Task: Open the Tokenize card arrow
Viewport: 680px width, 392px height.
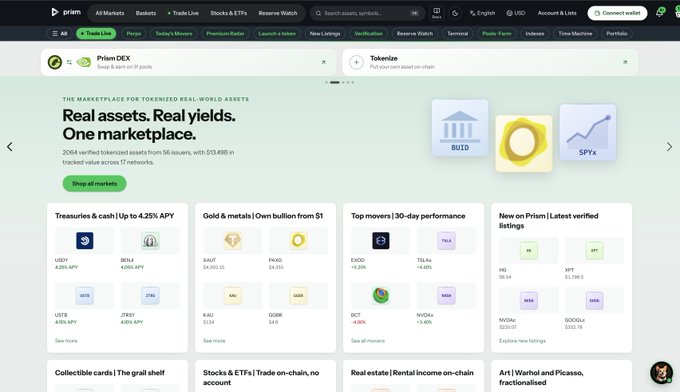Action: click(x=625, y=62)
